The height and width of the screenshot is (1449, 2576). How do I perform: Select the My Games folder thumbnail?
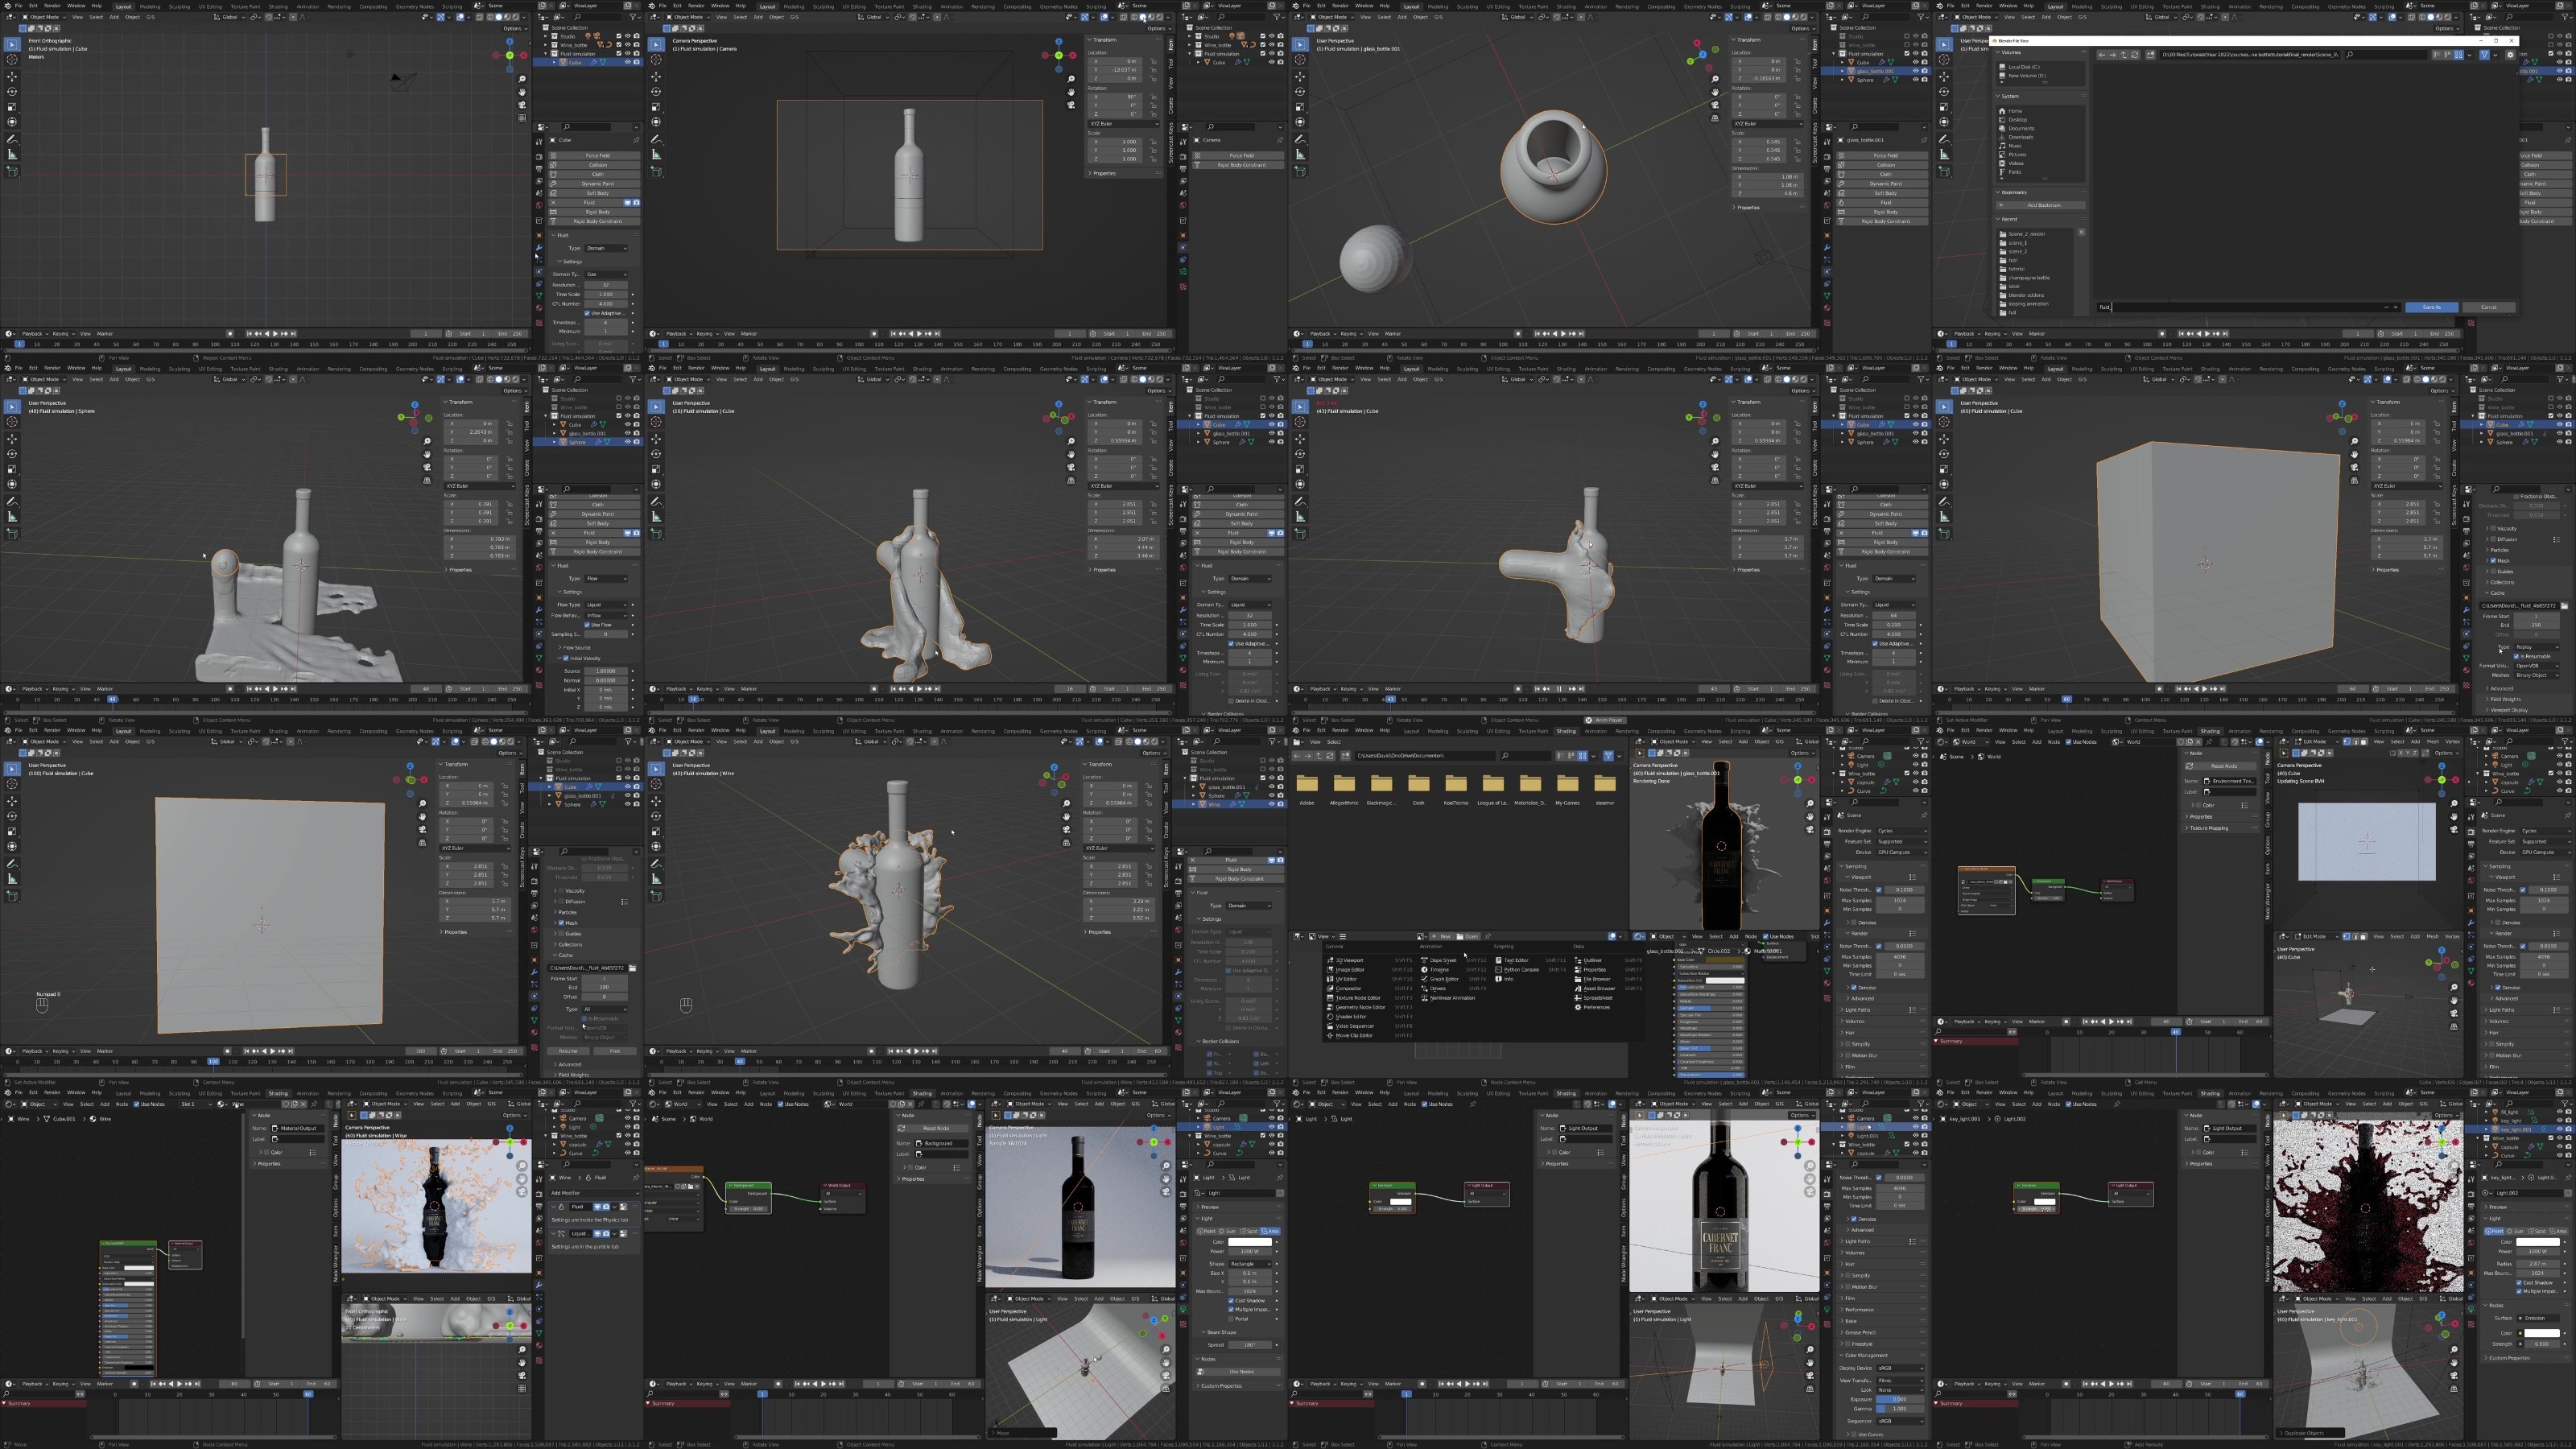(1567, 785)
